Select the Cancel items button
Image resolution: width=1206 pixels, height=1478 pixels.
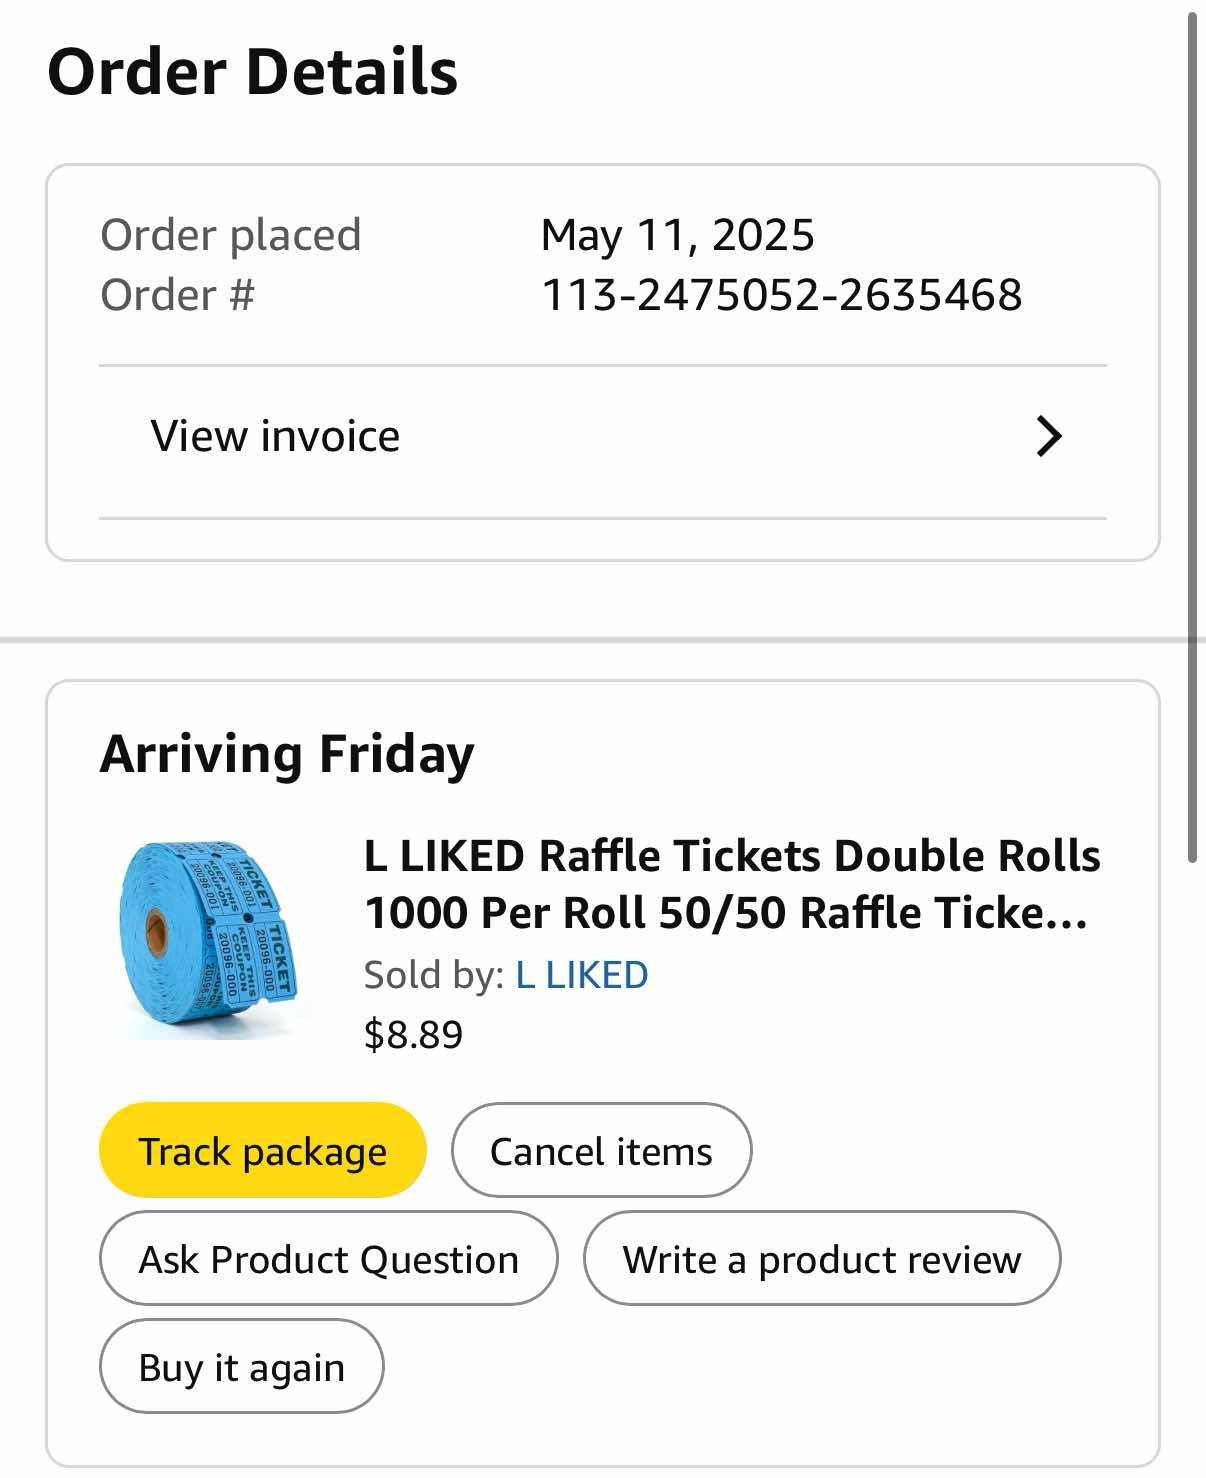(x=601, y=1150)
